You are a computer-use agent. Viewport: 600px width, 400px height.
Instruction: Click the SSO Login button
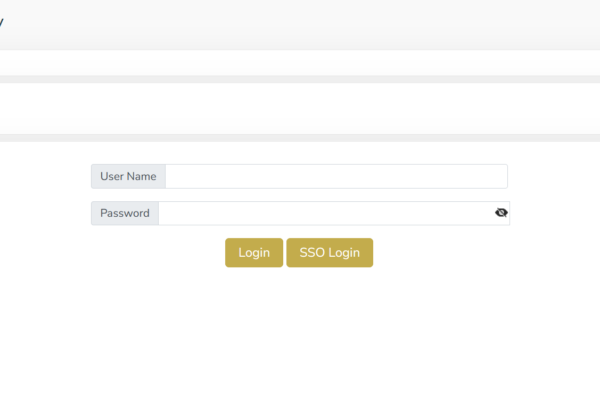tap(329, 253)
